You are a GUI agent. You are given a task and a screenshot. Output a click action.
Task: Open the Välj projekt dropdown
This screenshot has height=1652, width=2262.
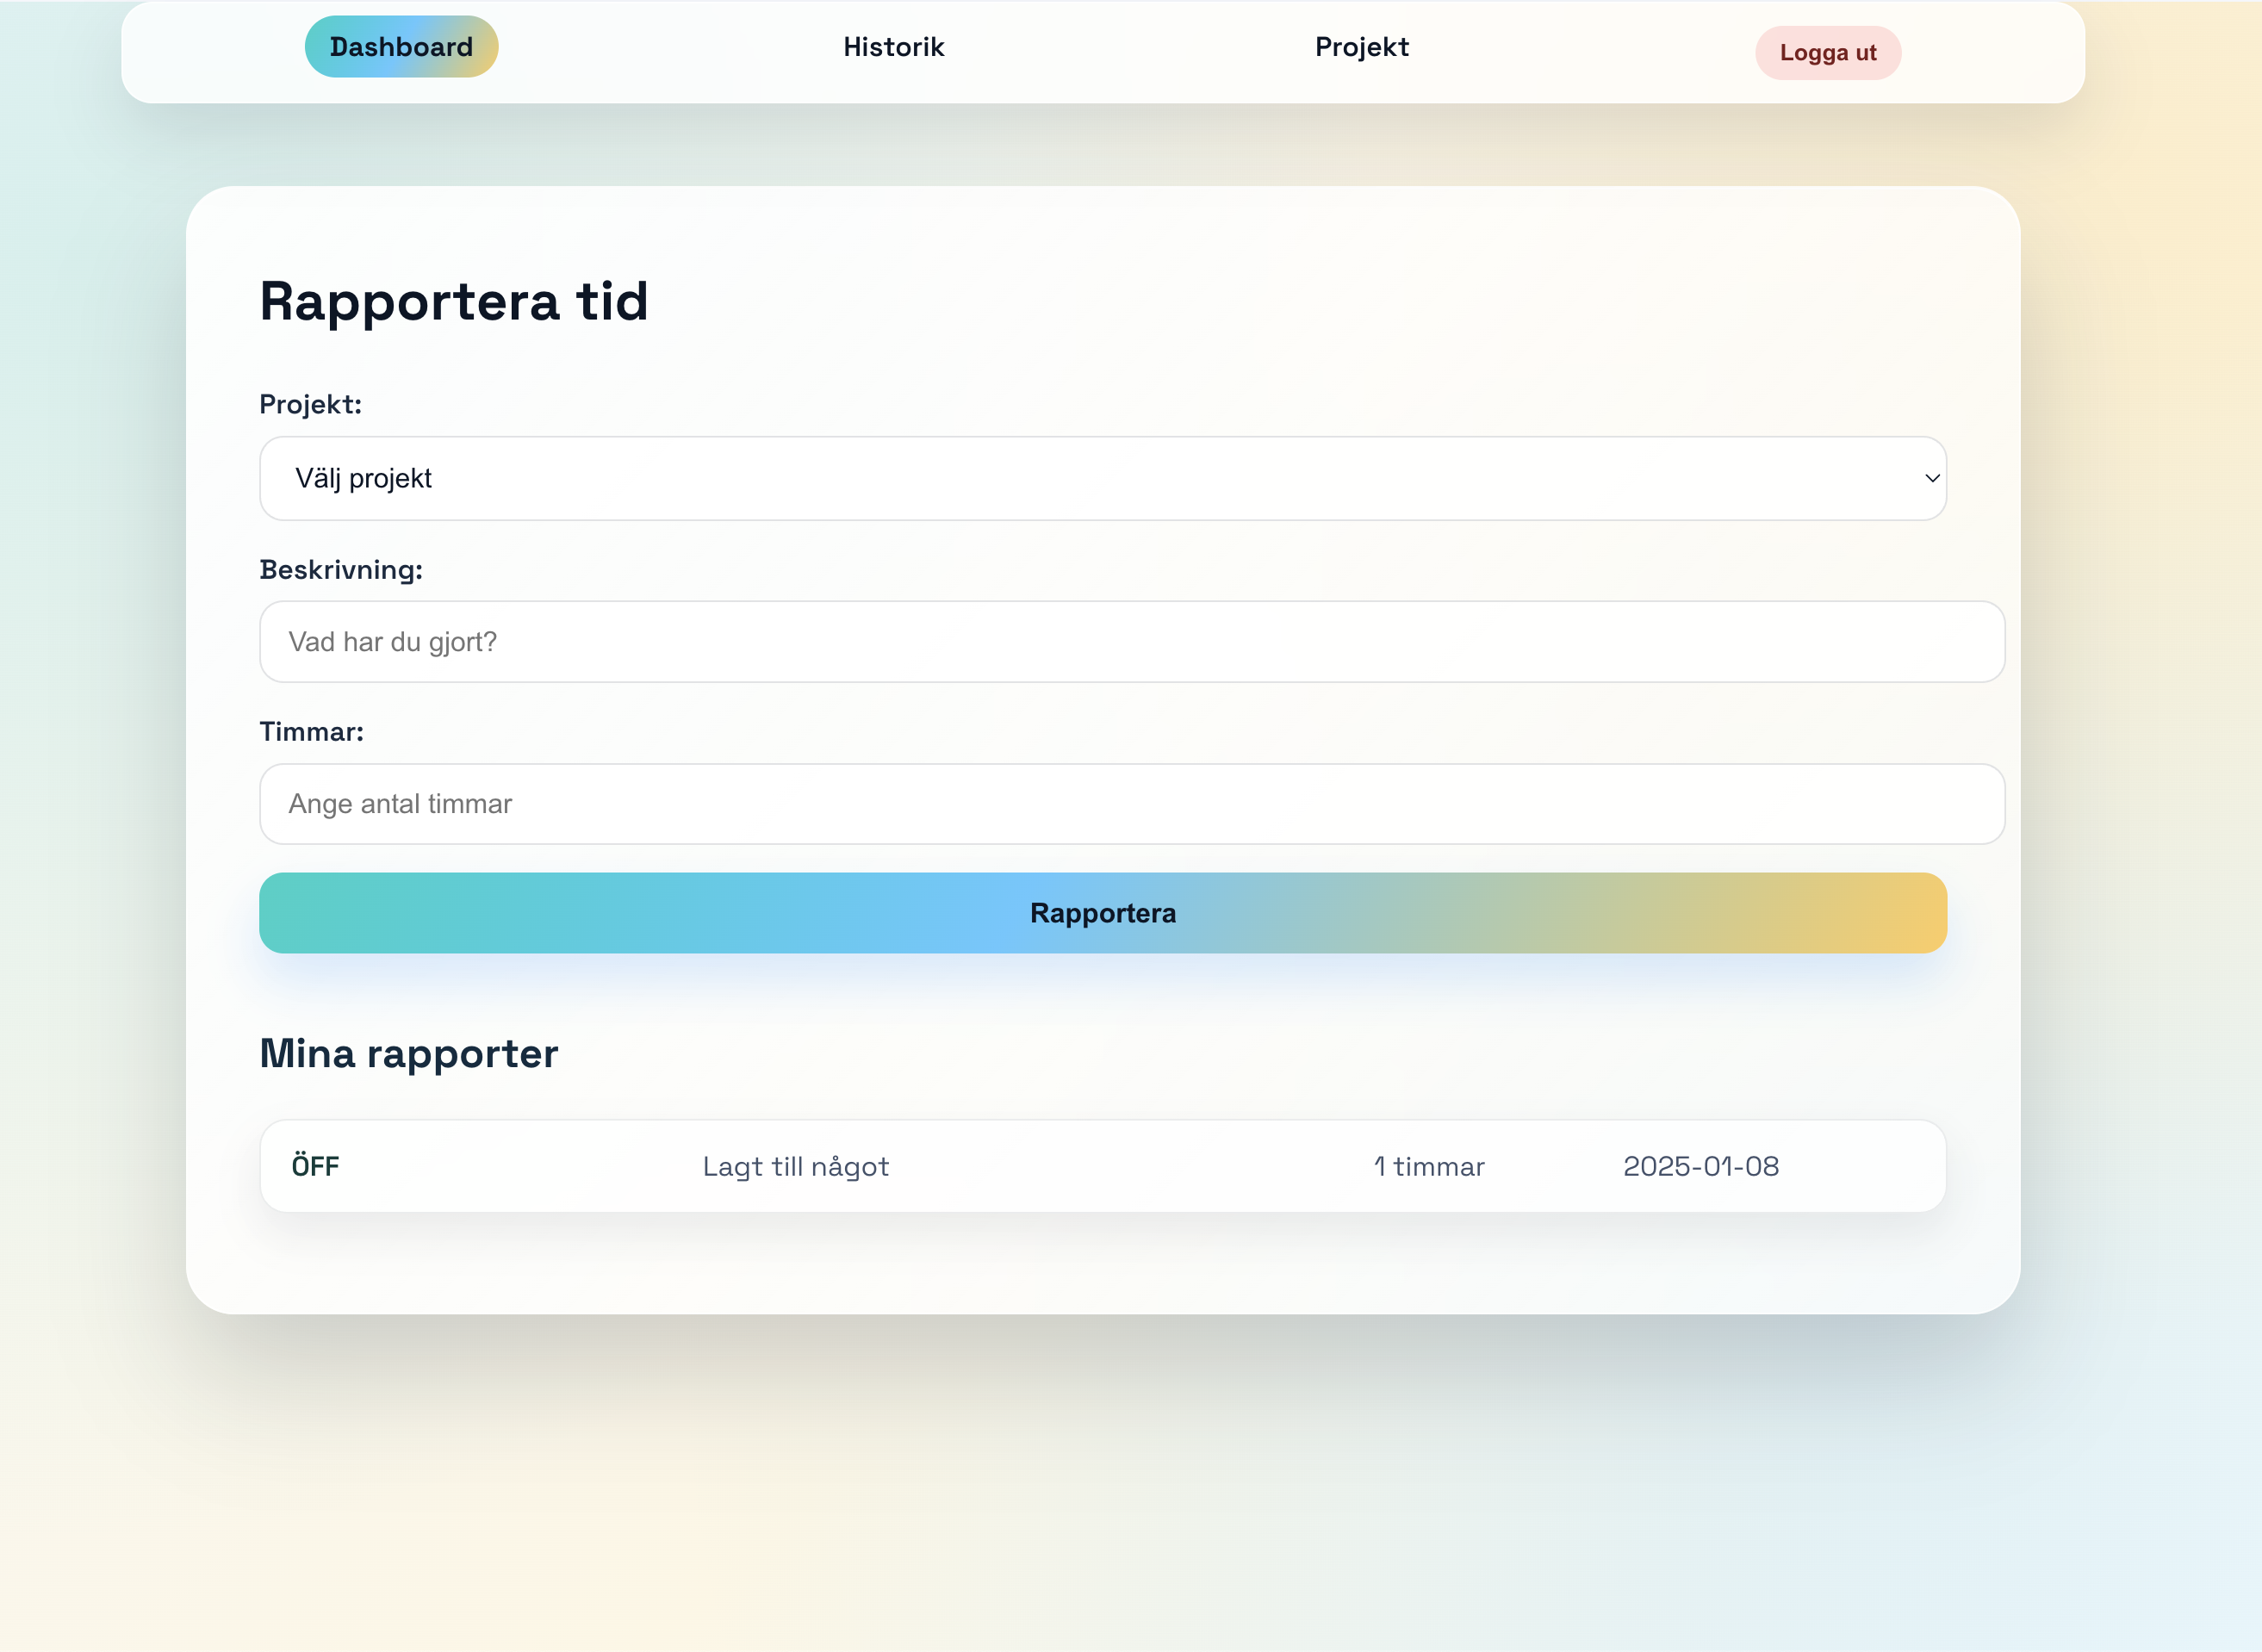pyautogui.click(x=1100, y=478)
